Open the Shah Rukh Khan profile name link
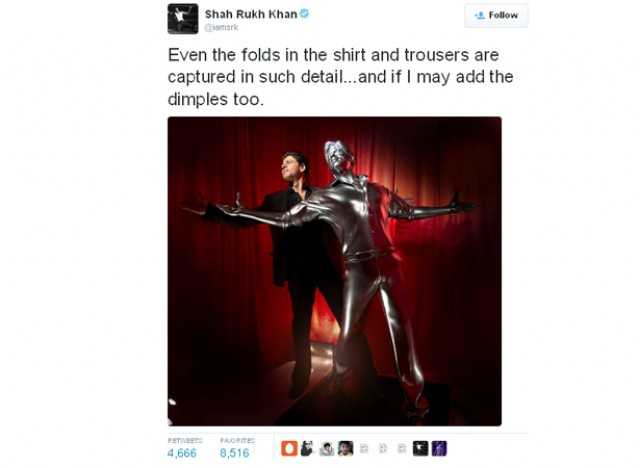640x468 pixels. (251, 14)
